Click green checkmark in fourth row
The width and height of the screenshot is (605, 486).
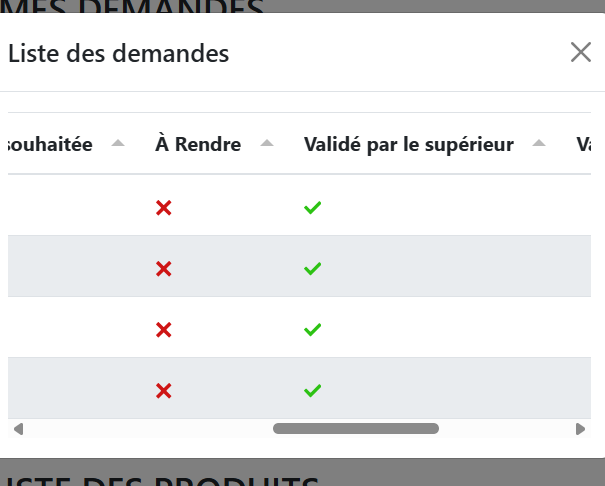(313, 390)
